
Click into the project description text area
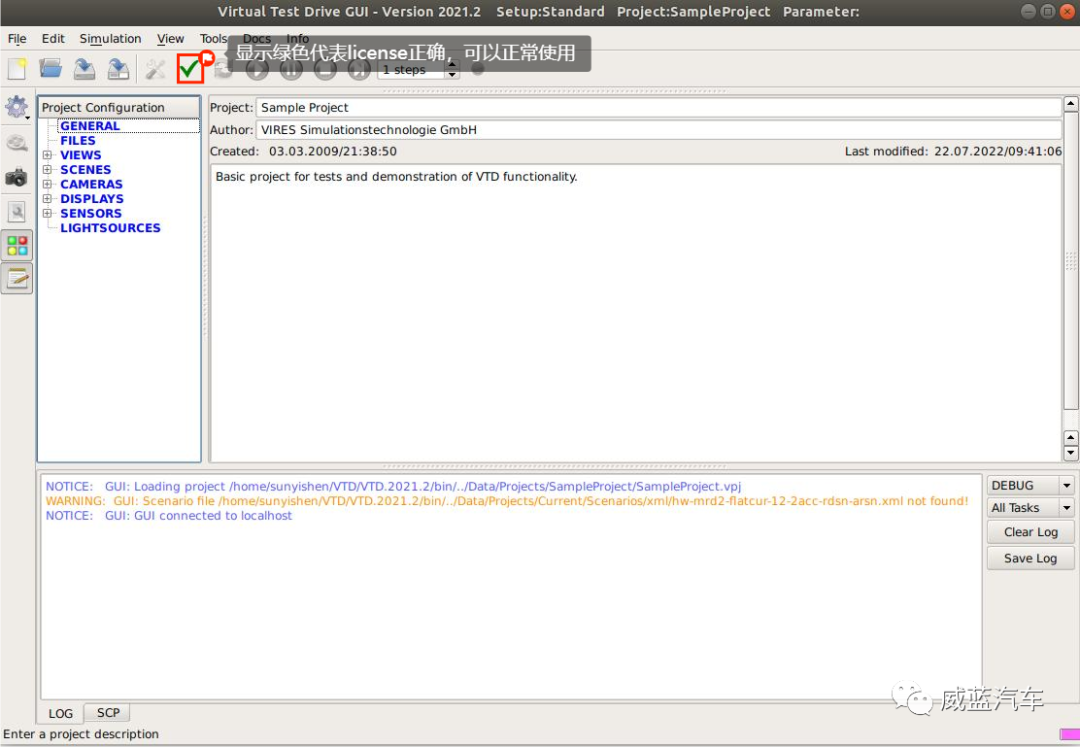tap(635, 312)
